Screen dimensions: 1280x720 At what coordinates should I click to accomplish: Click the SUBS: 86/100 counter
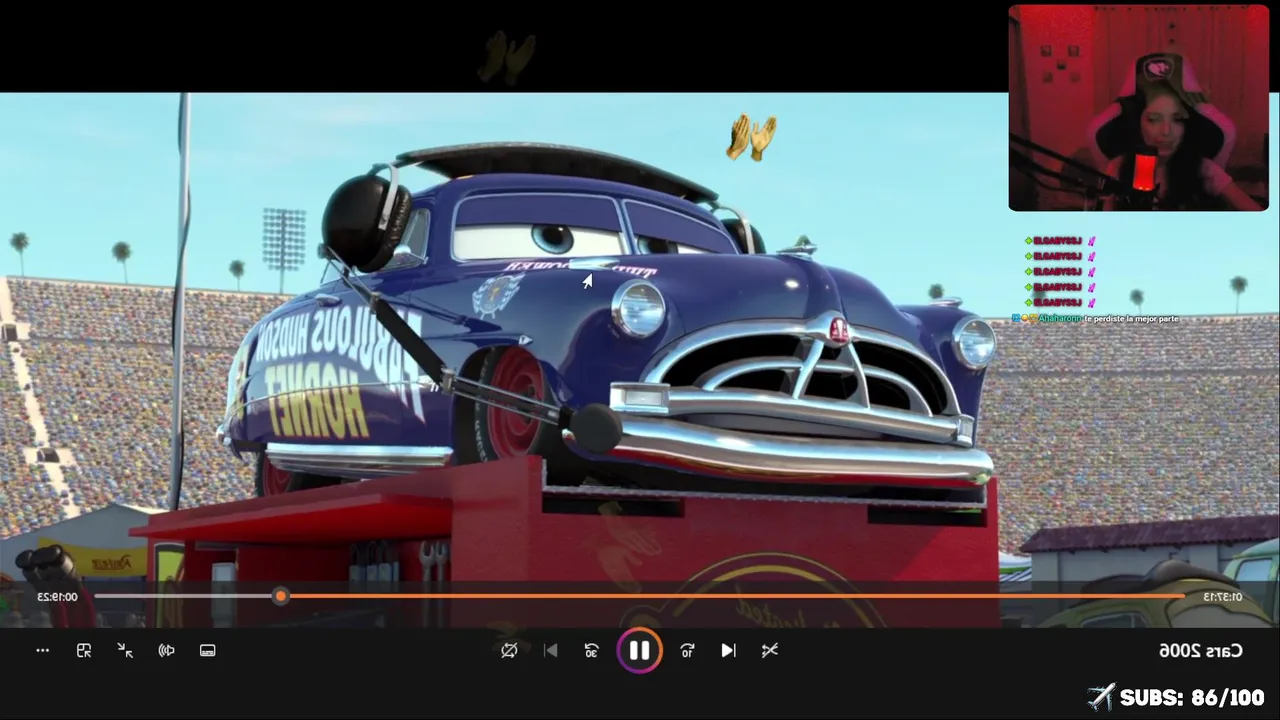pos(1192,697)
